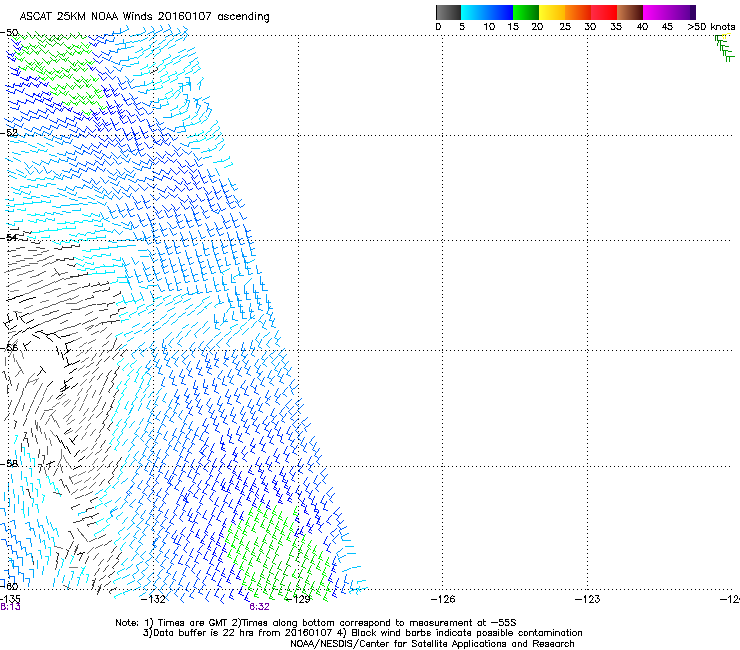740x650 pixels.
Task: Click the red 30-35 knots legend segment
Action: point(604,12)
